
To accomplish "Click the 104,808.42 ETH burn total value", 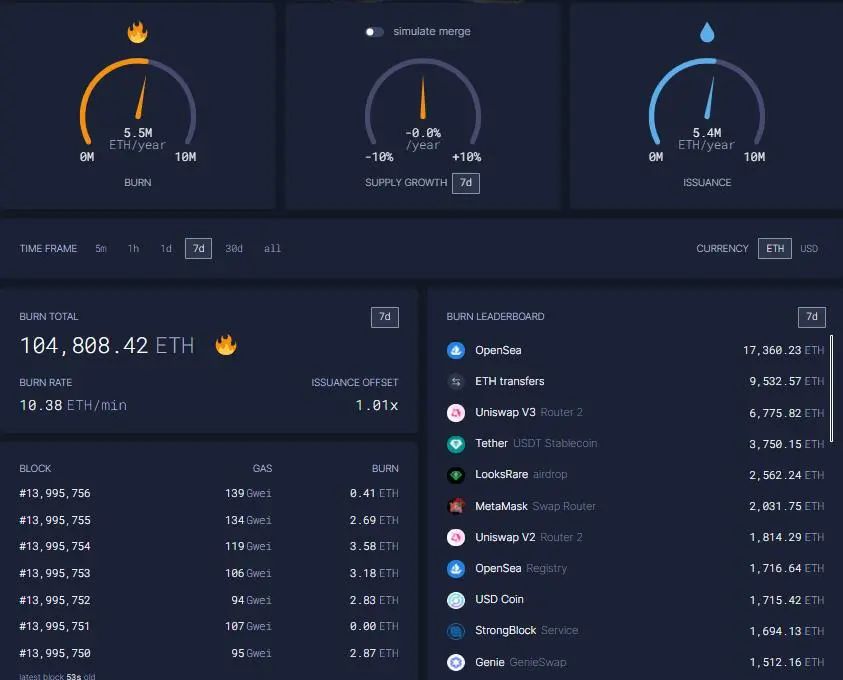I will tap(106, 346).
